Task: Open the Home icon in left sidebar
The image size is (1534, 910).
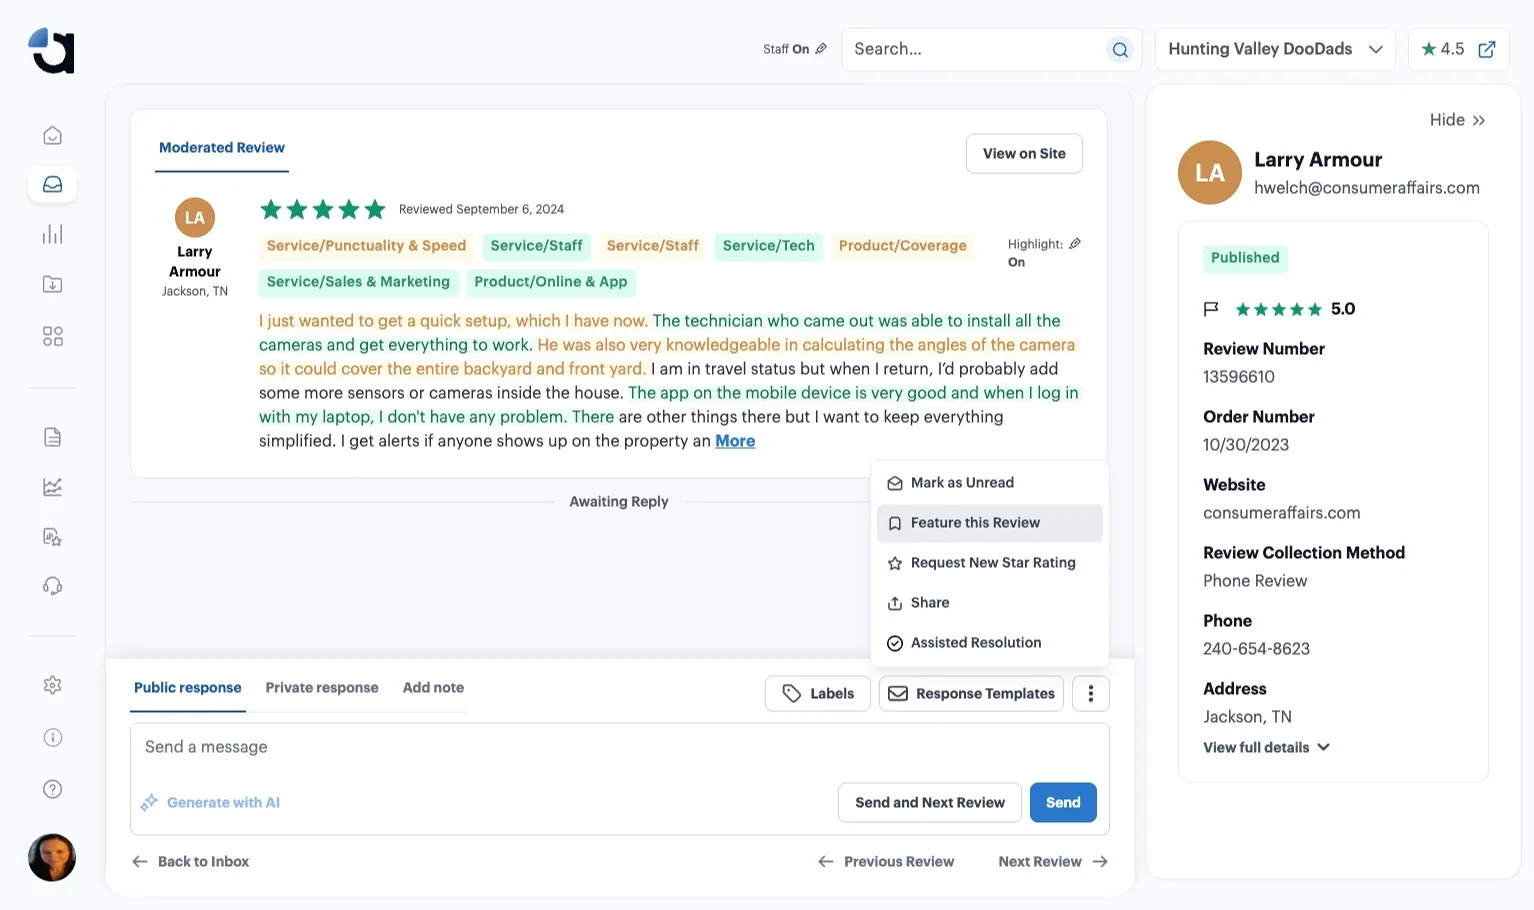Action: pos(53,135)
